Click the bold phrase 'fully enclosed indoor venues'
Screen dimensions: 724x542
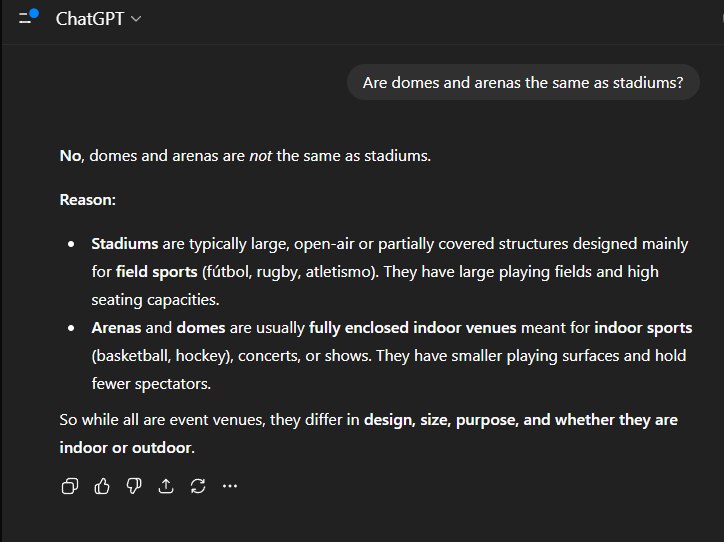pyautogui.click(x=412, y=328)
